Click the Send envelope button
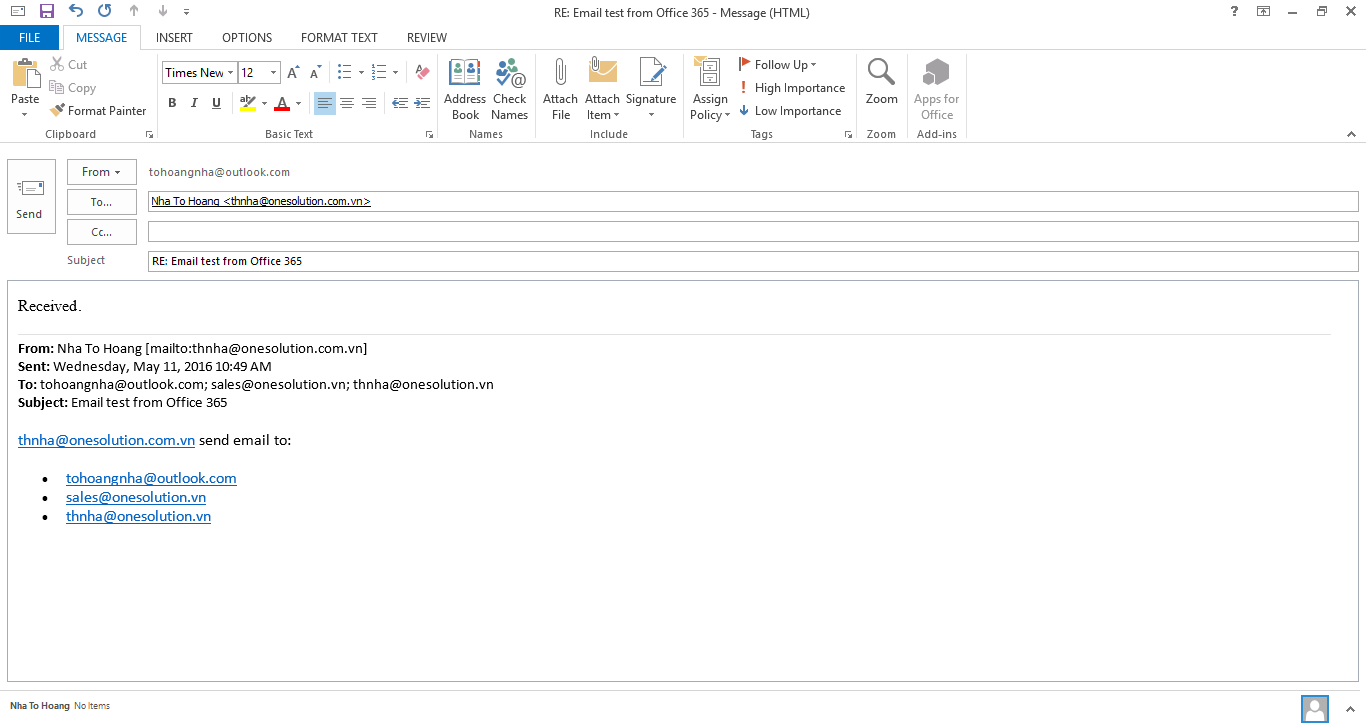 31,197
